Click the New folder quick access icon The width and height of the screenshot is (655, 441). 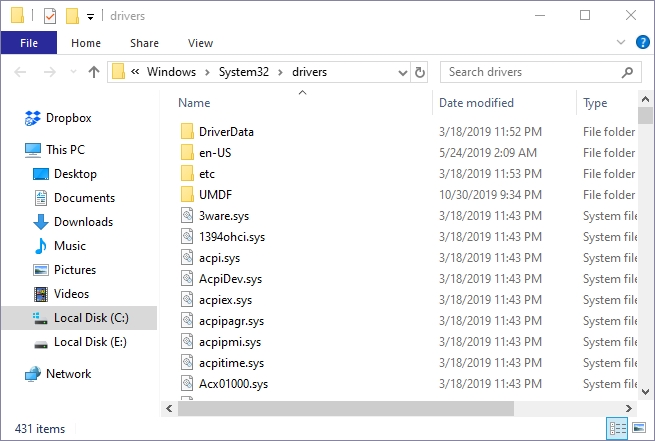[x=72, y=16]
